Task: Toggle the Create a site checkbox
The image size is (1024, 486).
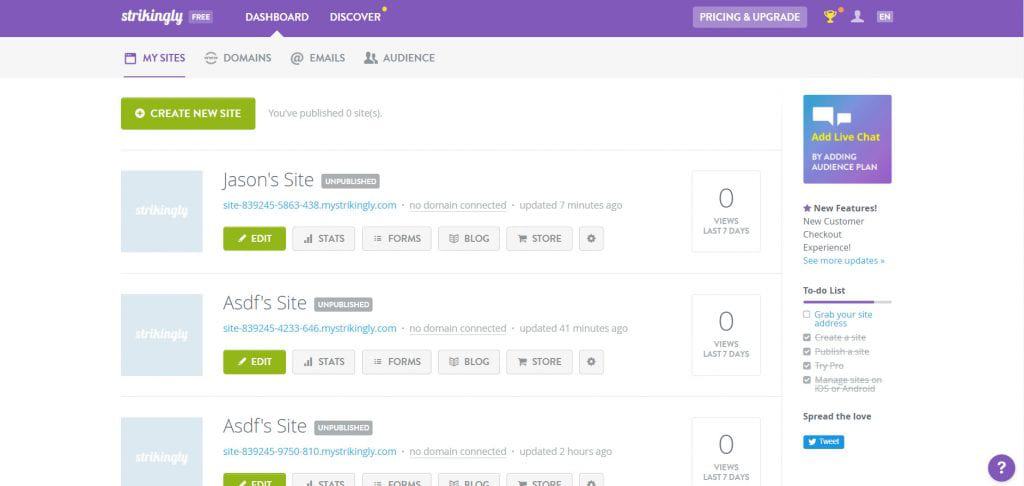Action: (x=807, y=337)
